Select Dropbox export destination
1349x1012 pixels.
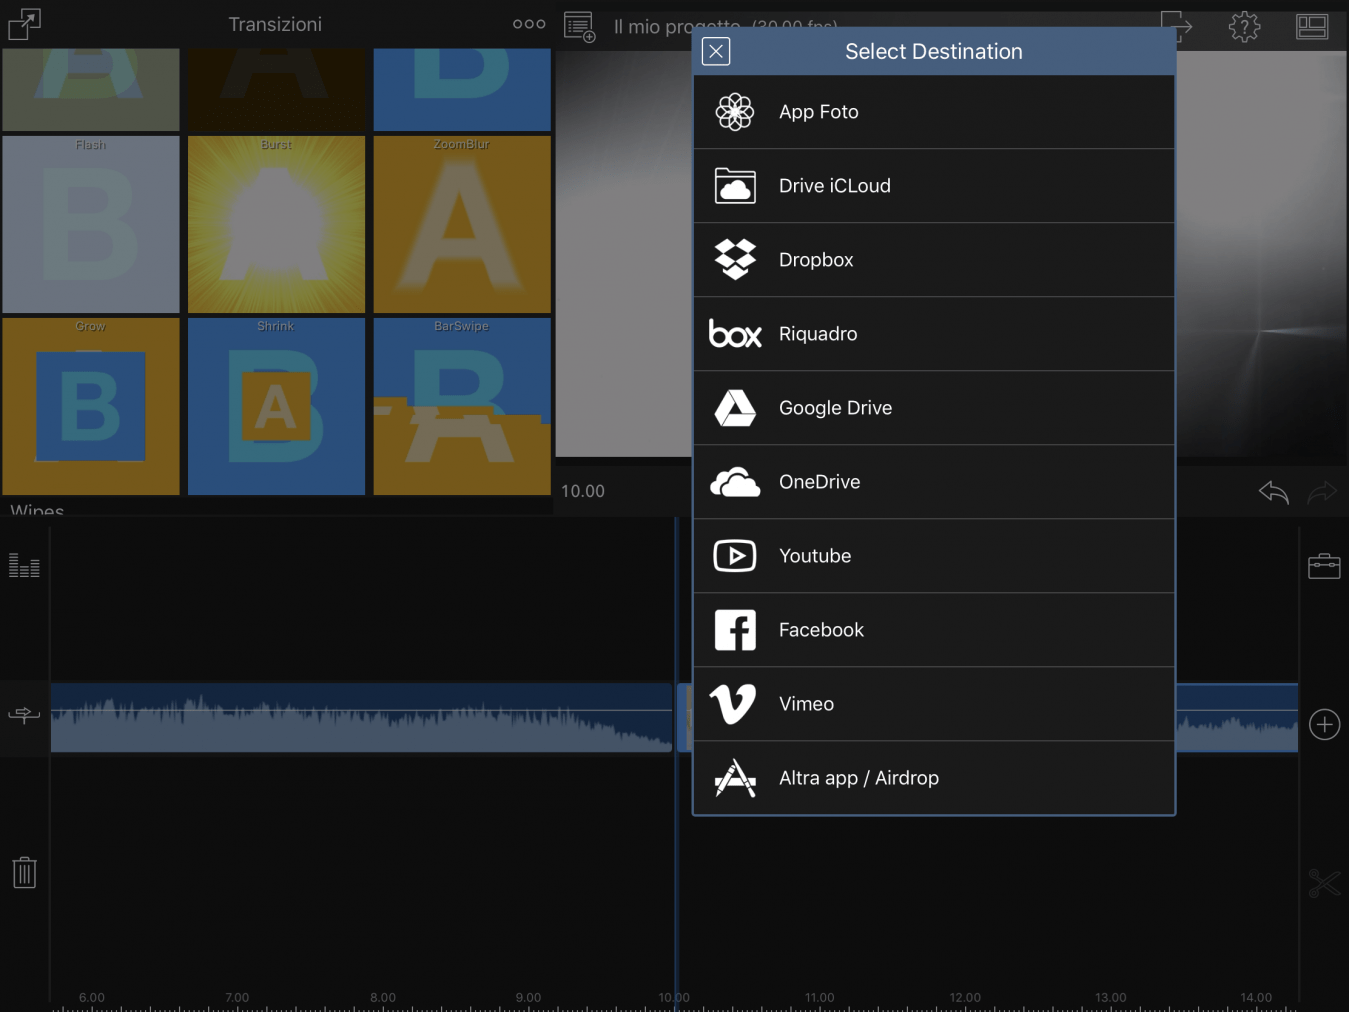(x=934, y=260)
